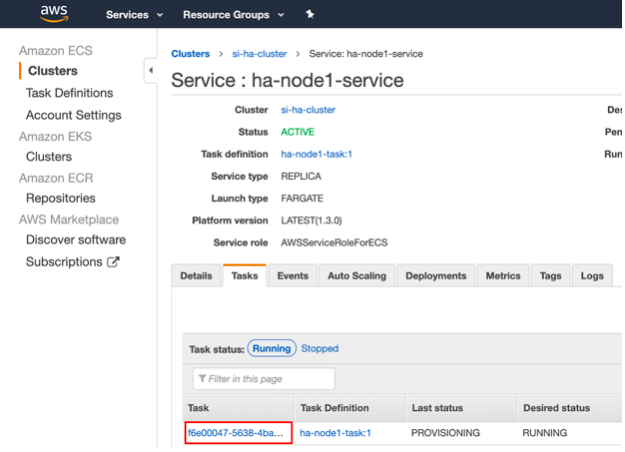Click the AWSServiceRoleForECS value
This screenshot has width=625, height=452.
[334, 242]
